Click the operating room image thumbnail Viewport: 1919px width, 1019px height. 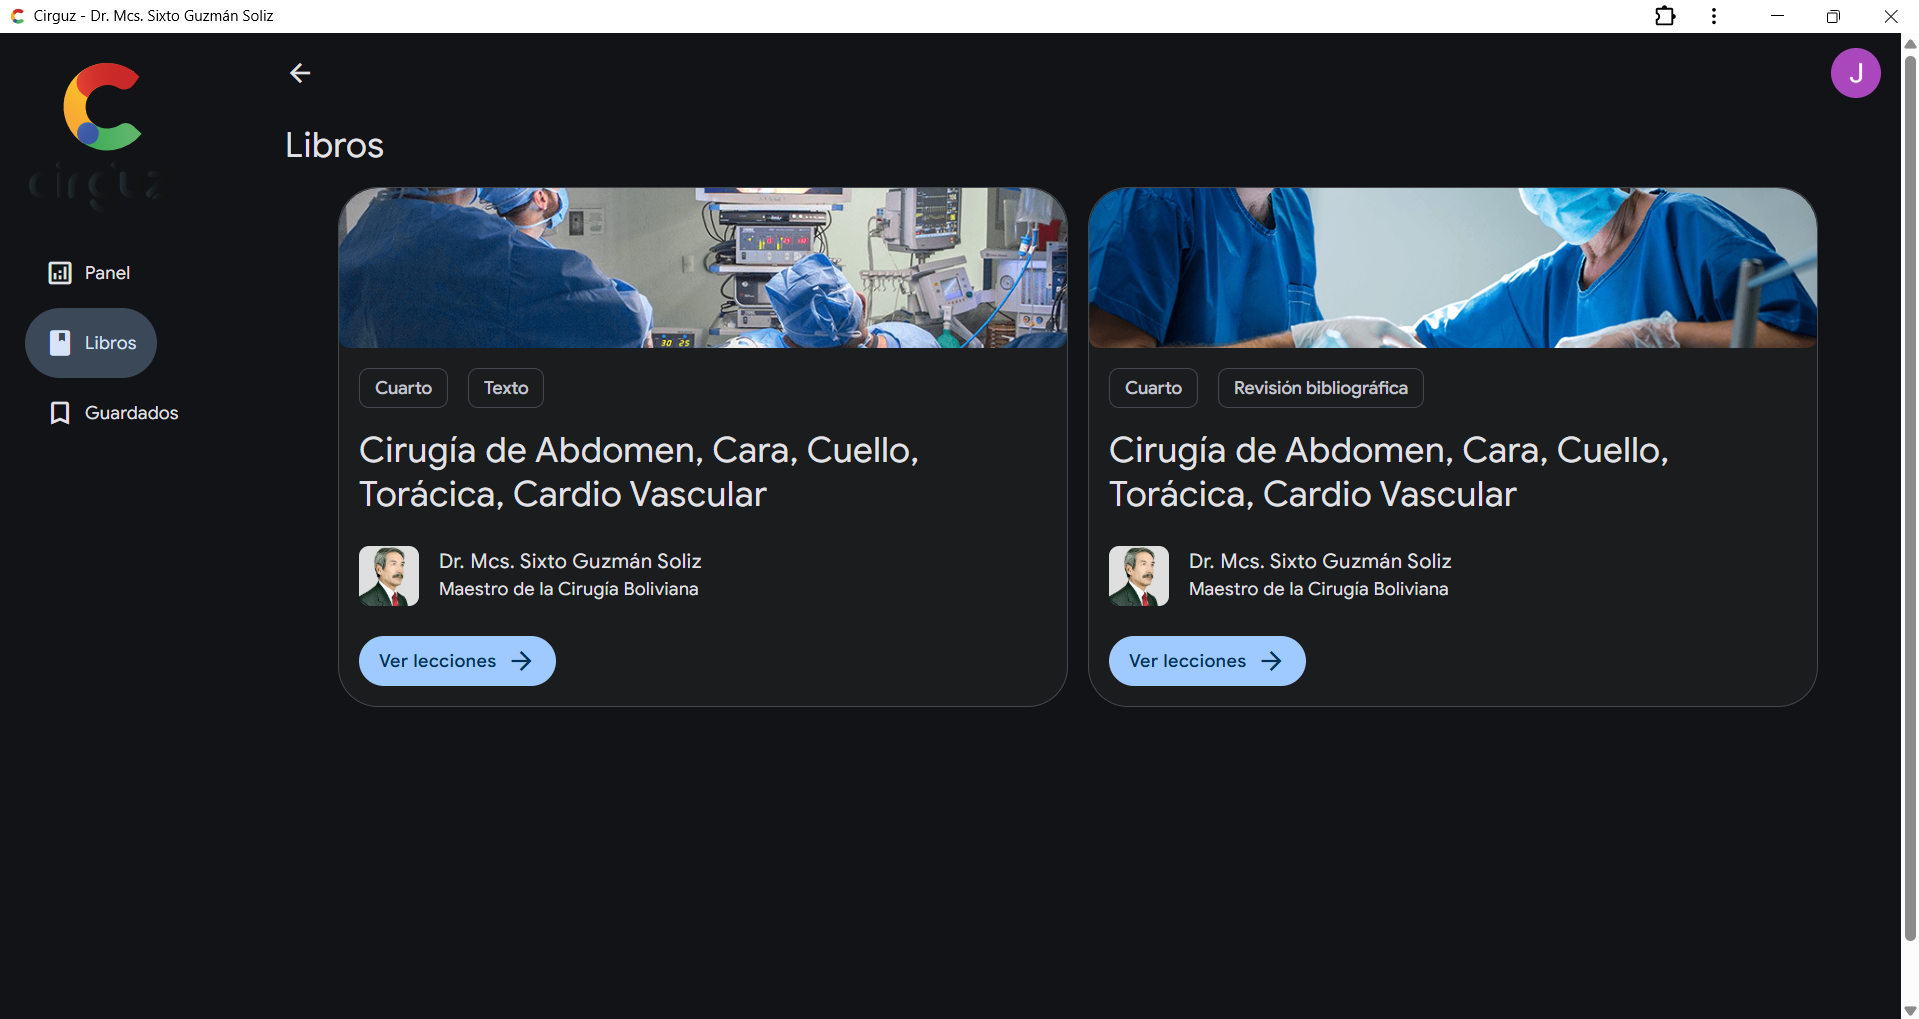[702, 268]
